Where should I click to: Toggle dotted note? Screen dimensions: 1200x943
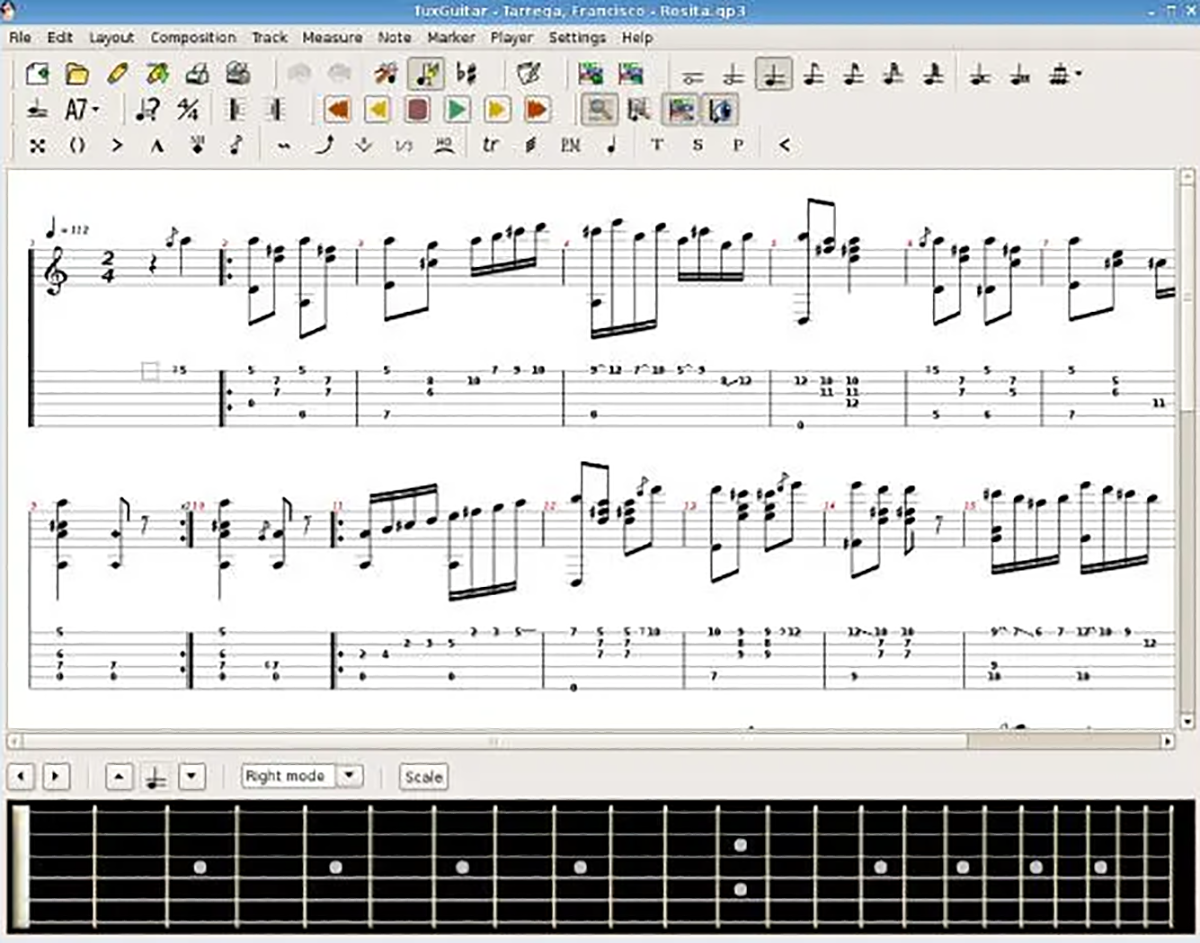point(980,74)
